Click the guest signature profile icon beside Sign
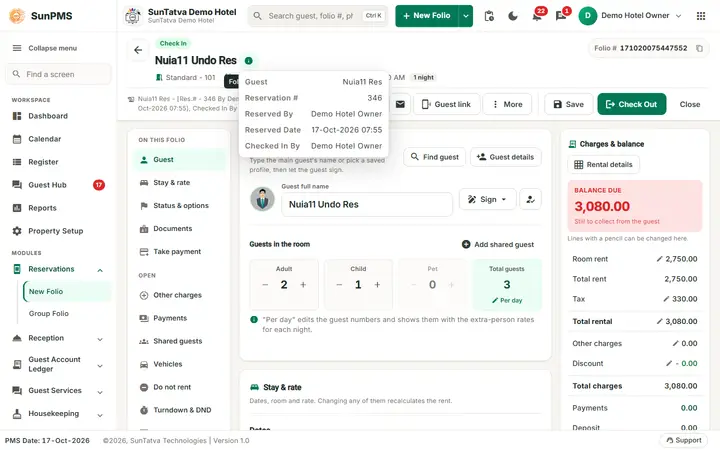 [530, 199]
